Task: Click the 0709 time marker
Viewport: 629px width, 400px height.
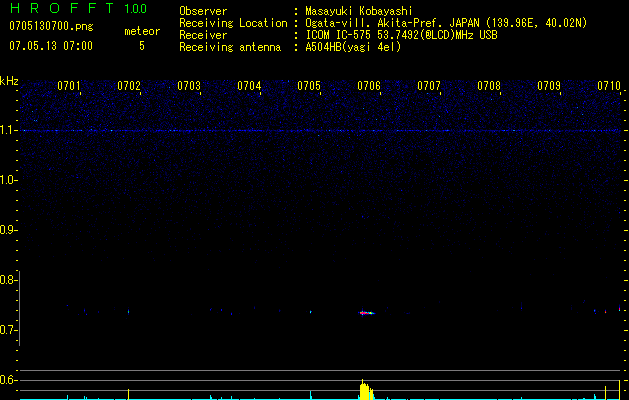Action: pos(549,86)
